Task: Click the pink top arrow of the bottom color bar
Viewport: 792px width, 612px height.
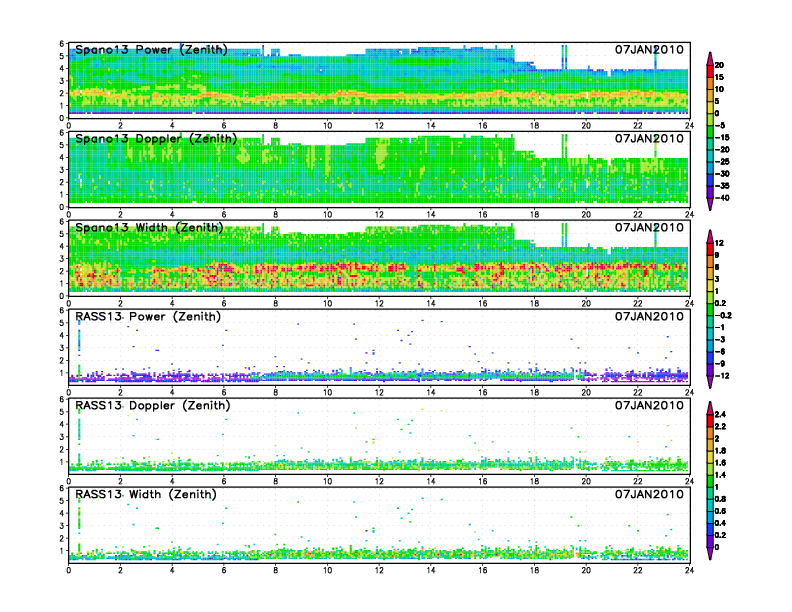Action: pyautogui.click(x=710, y=408)
